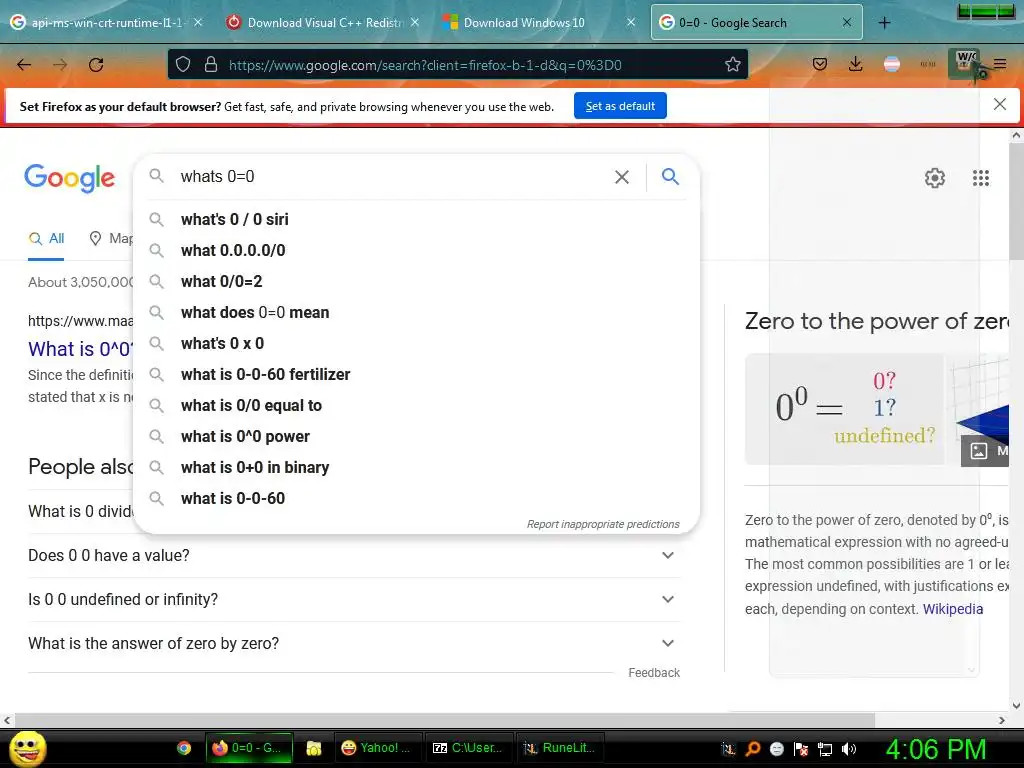Click the 4:06 PM taskbar clock
1024x768 pixels.
tap(935, 749)
